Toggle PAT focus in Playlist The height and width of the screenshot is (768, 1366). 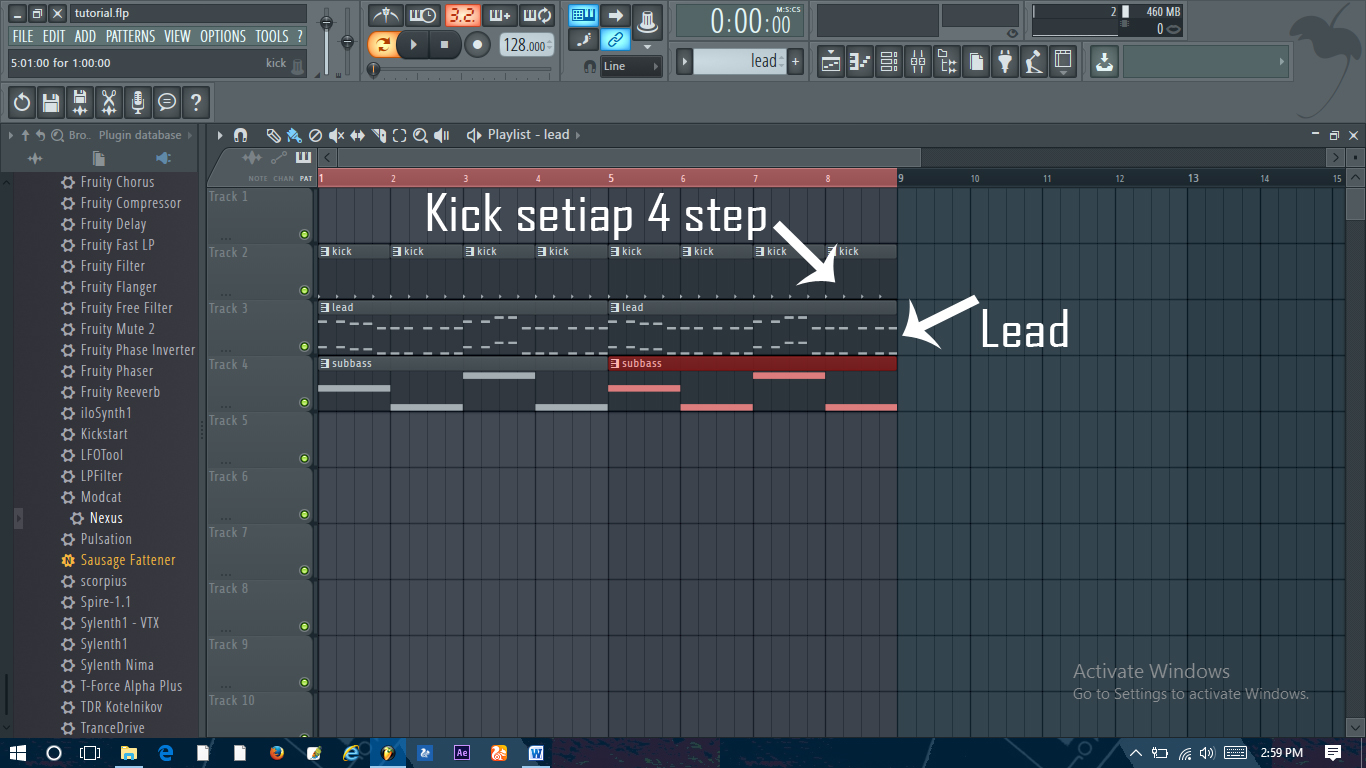click(x=306, y=179)
